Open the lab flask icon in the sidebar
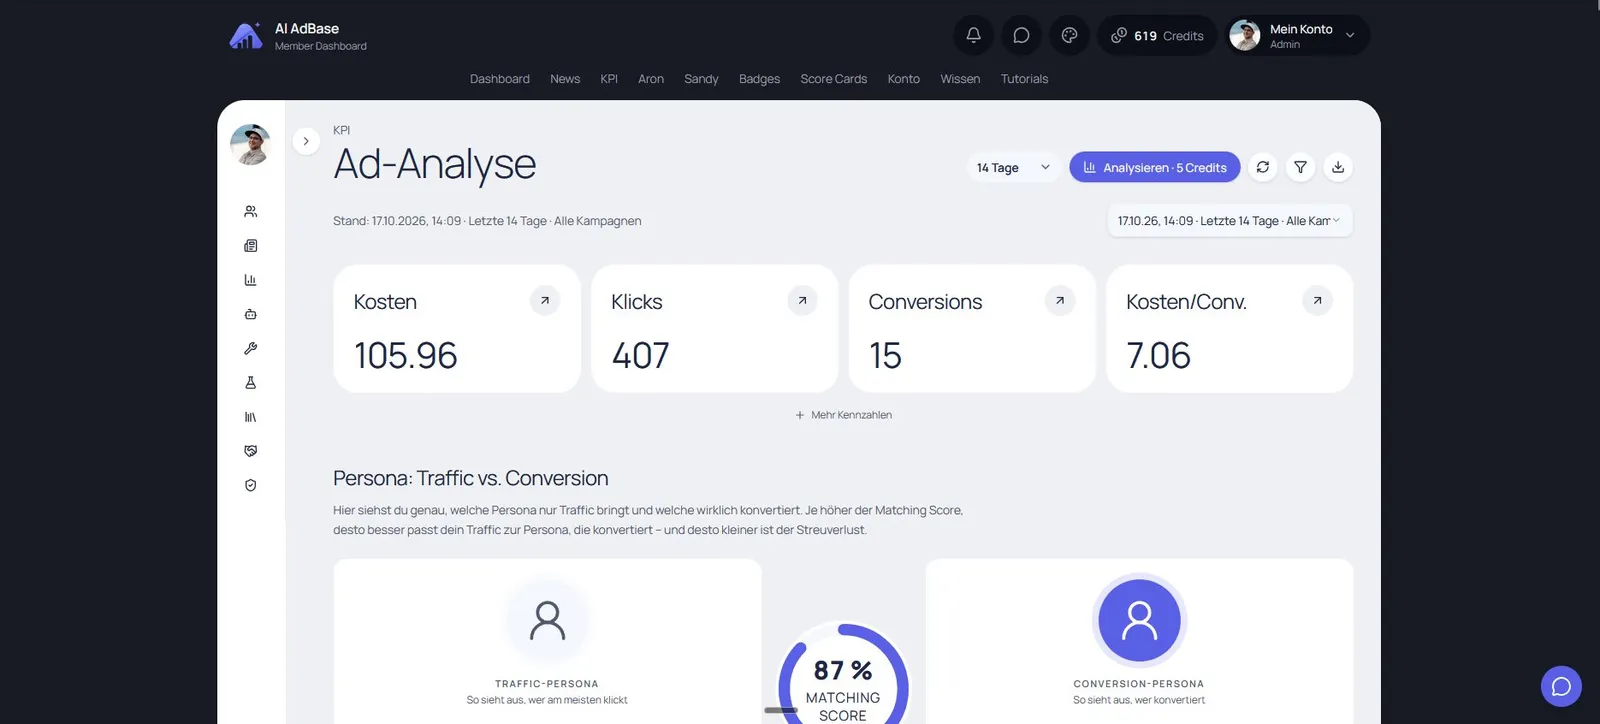 (x=251, y=383)
